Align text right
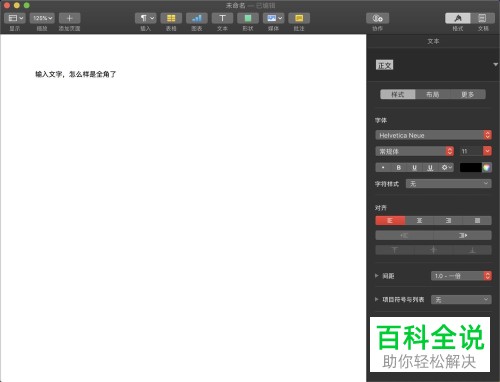The width and height of the screenshot is (500, 382). pyautogui.click(x=448, y=220)
